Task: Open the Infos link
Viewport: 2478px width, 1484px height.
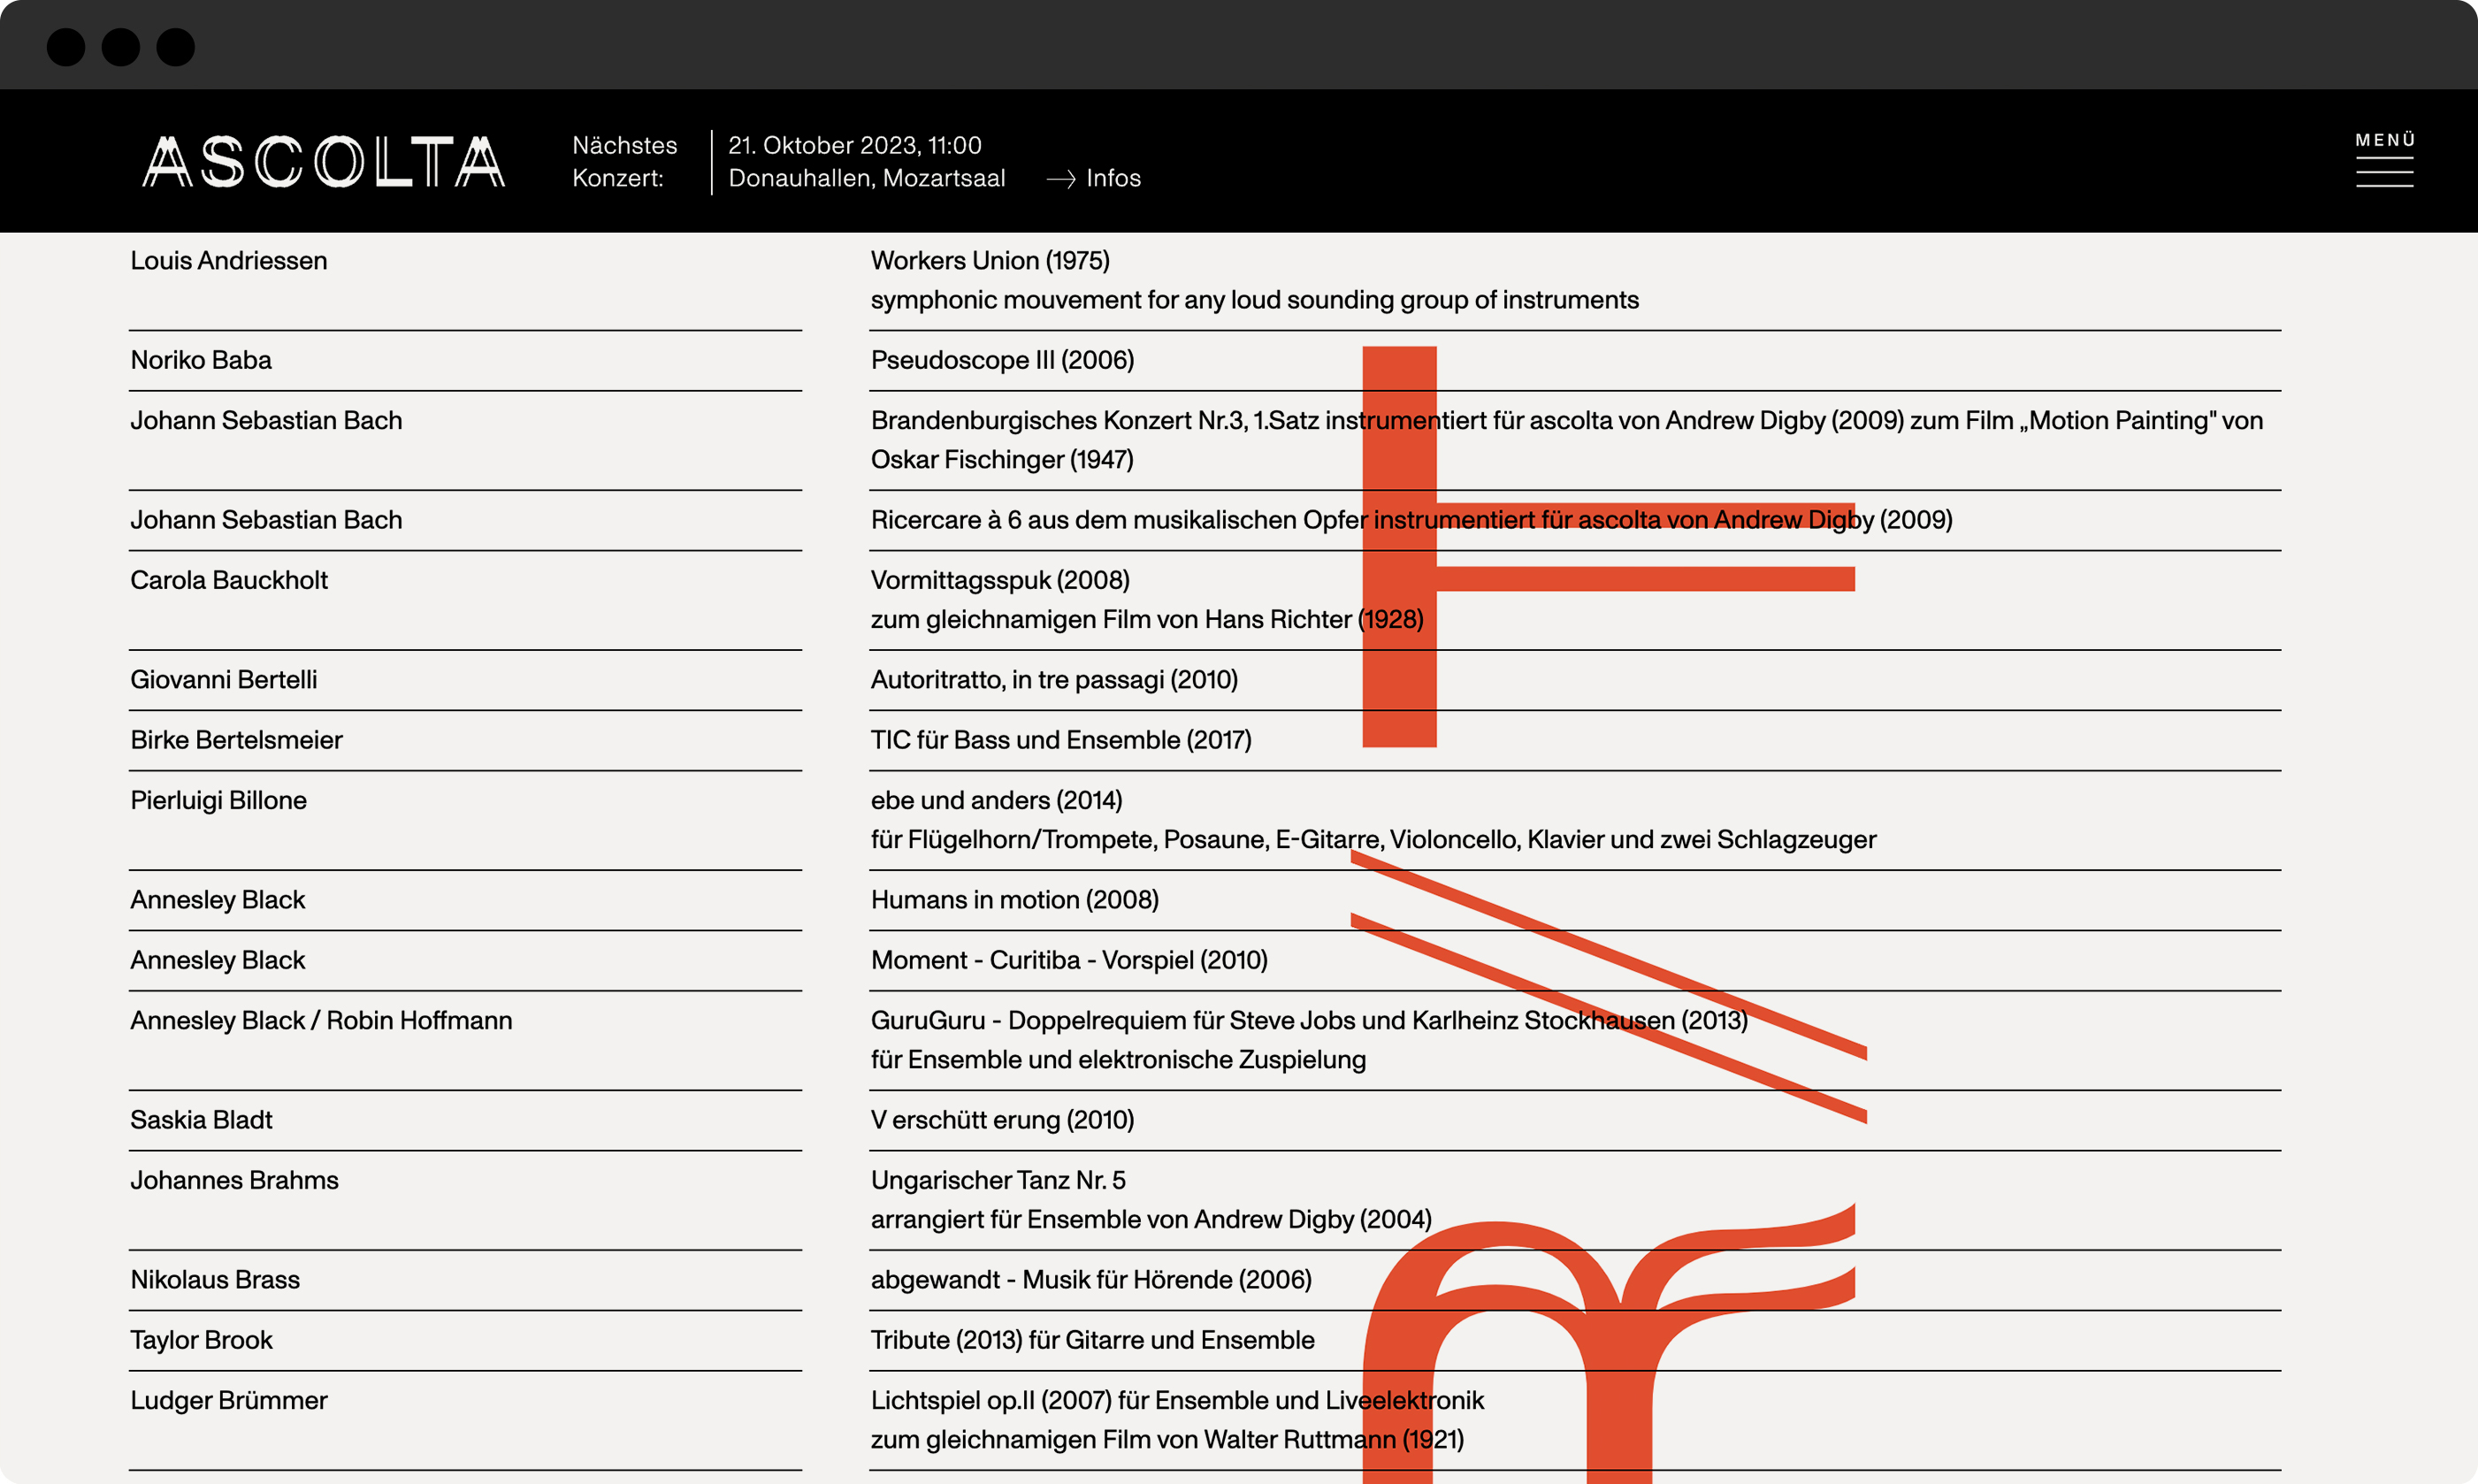Action: (x=1112, y=178)
